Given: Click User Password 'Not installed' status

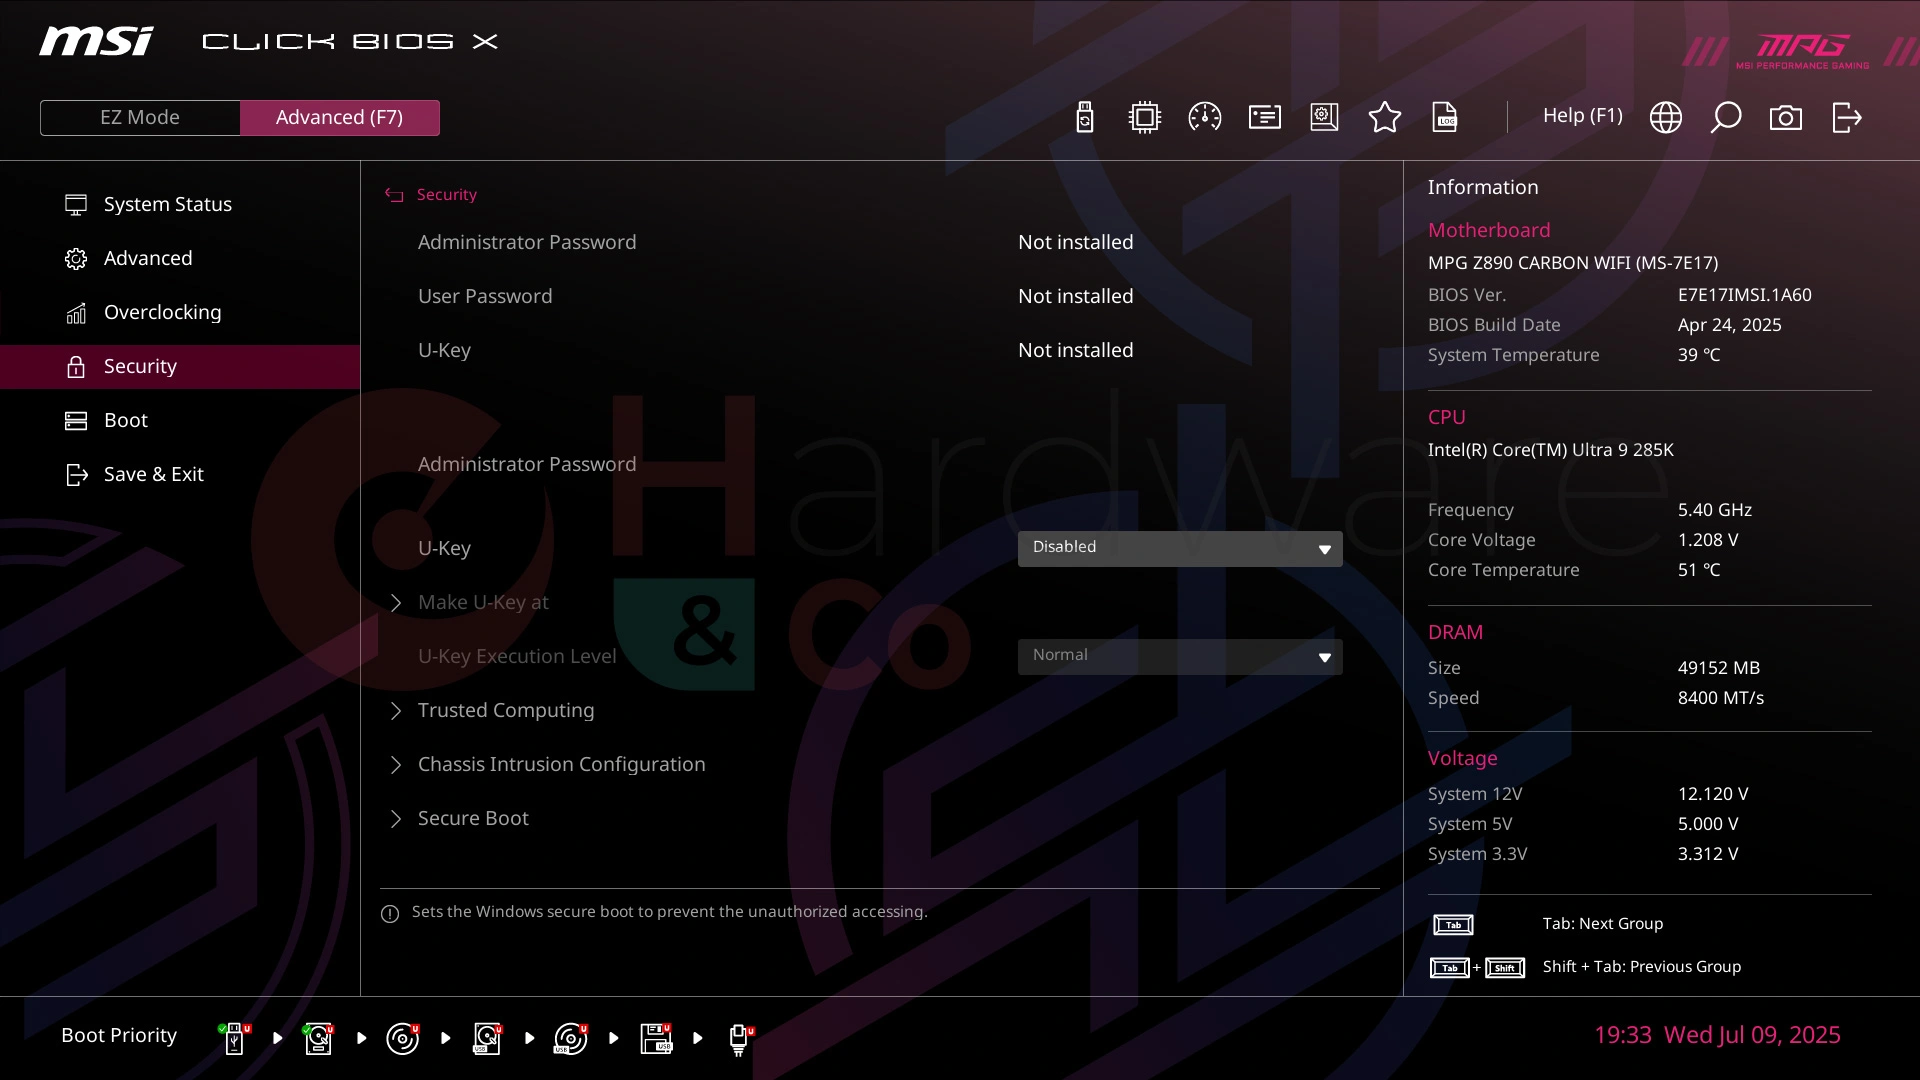Looking at the screenshot, I should click(x=1075, y=296).
